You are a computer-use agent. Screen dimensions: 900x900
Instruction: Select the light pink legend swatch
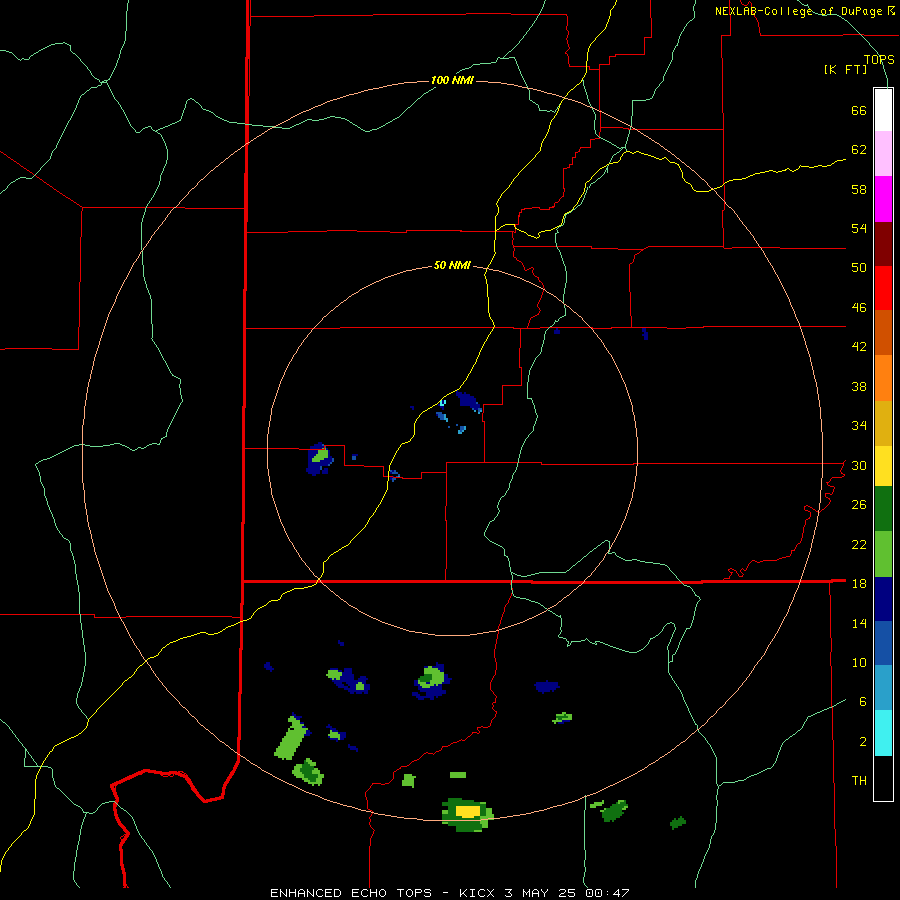pyautogui.click(x=883, y=153)
